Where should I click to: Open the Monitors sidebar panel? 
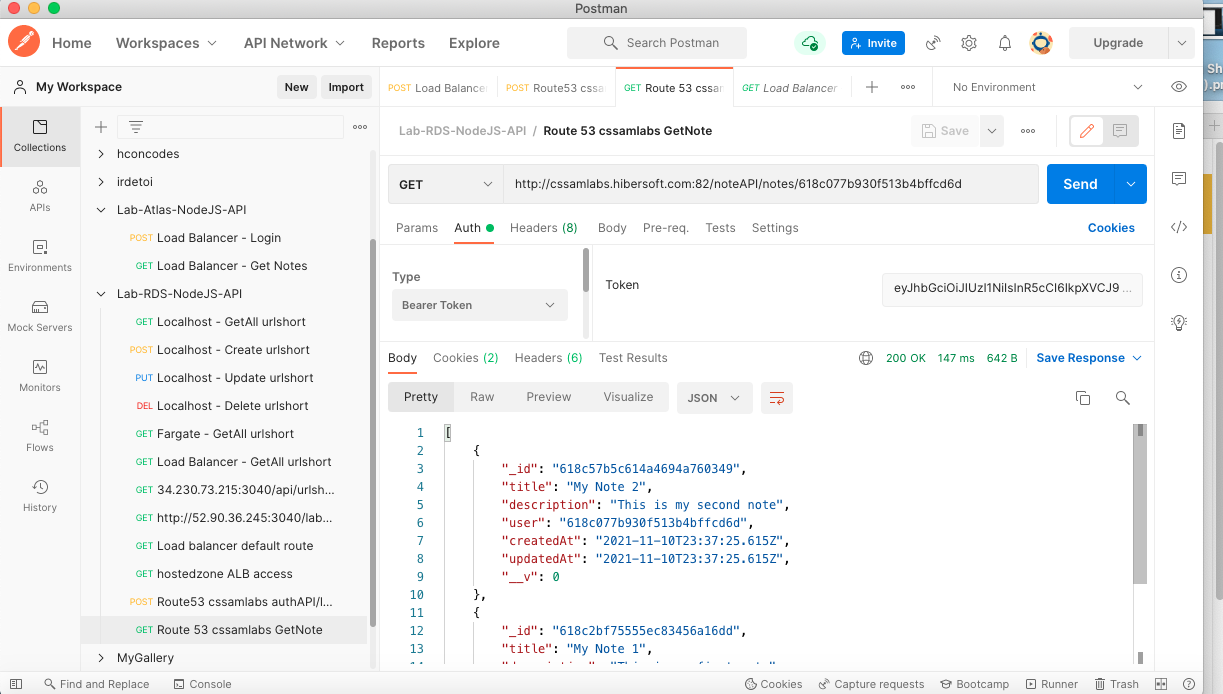[40, 376]
